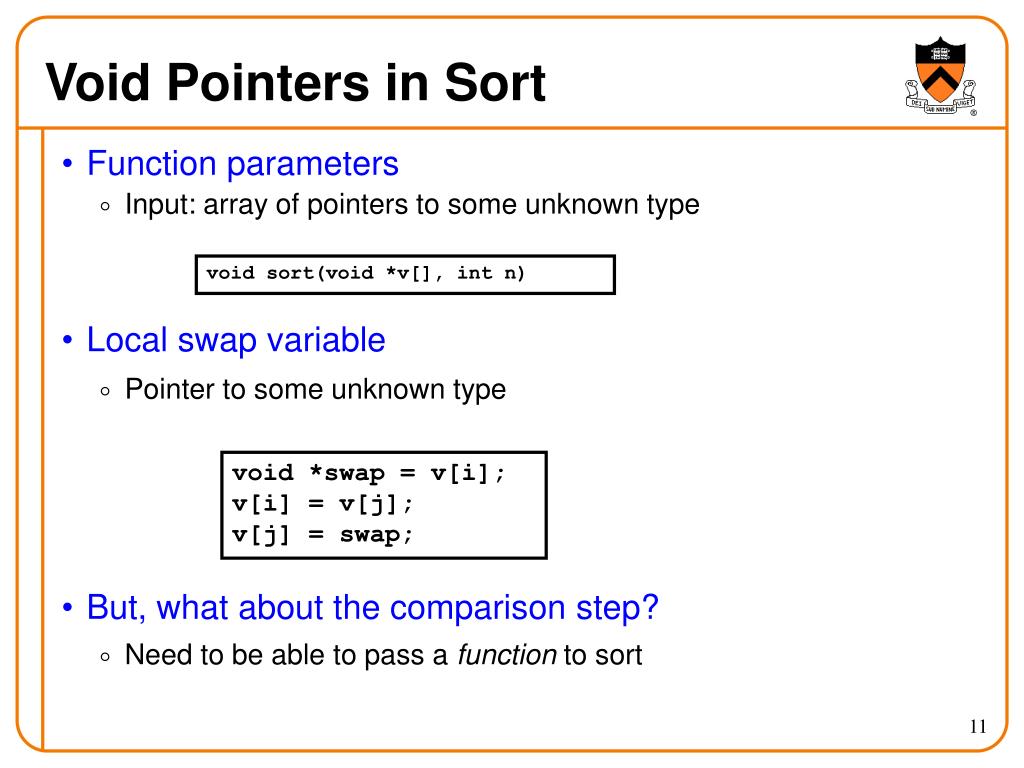This screenshot has width=1024, height=768.
Task: Click the hollow bullet before Need to
Action: 106,657
